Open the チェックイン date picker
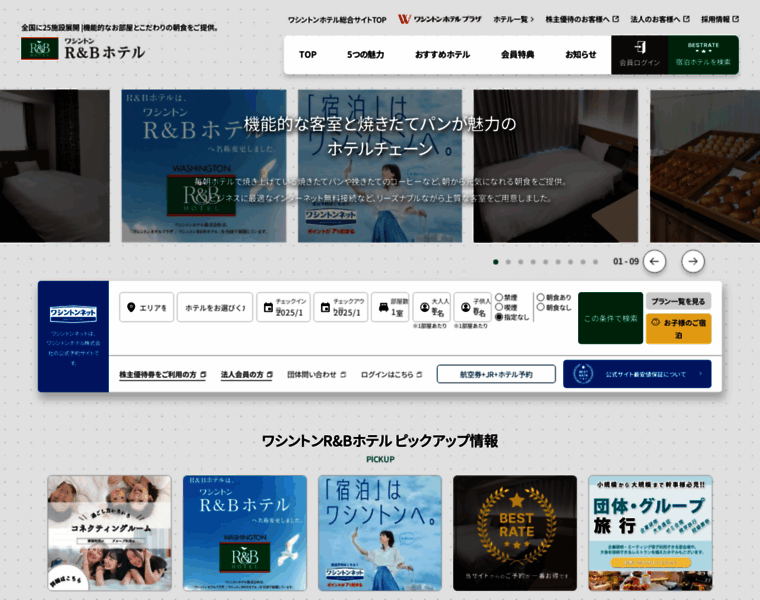This screenshot has width=760, height=600. pos(283,307)
